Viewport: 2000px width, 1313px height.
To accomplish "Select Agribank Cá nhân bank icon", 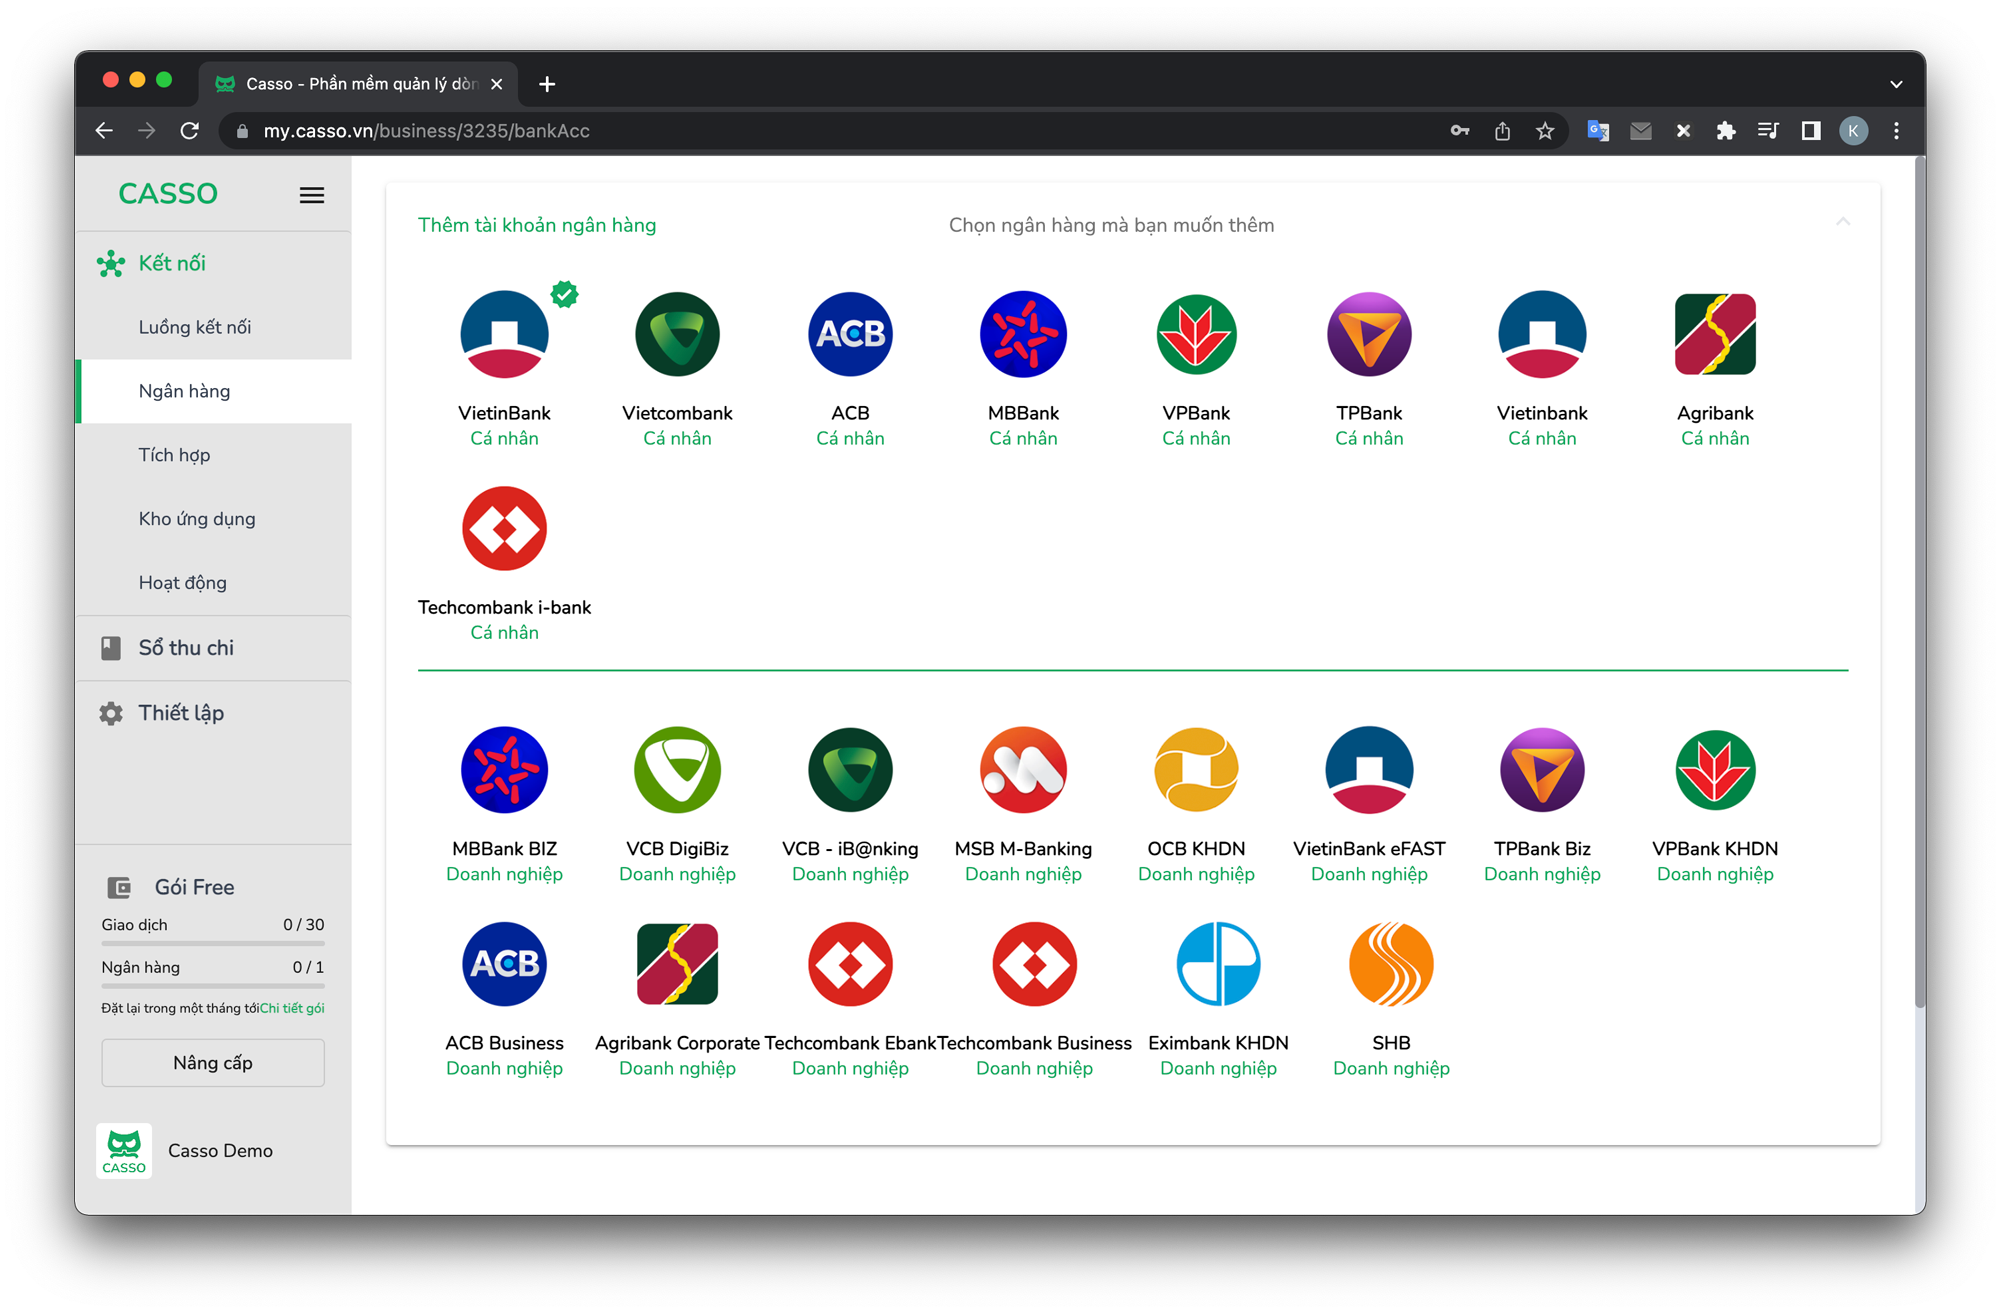I will pyautogui.click(x=1715, y=334).
